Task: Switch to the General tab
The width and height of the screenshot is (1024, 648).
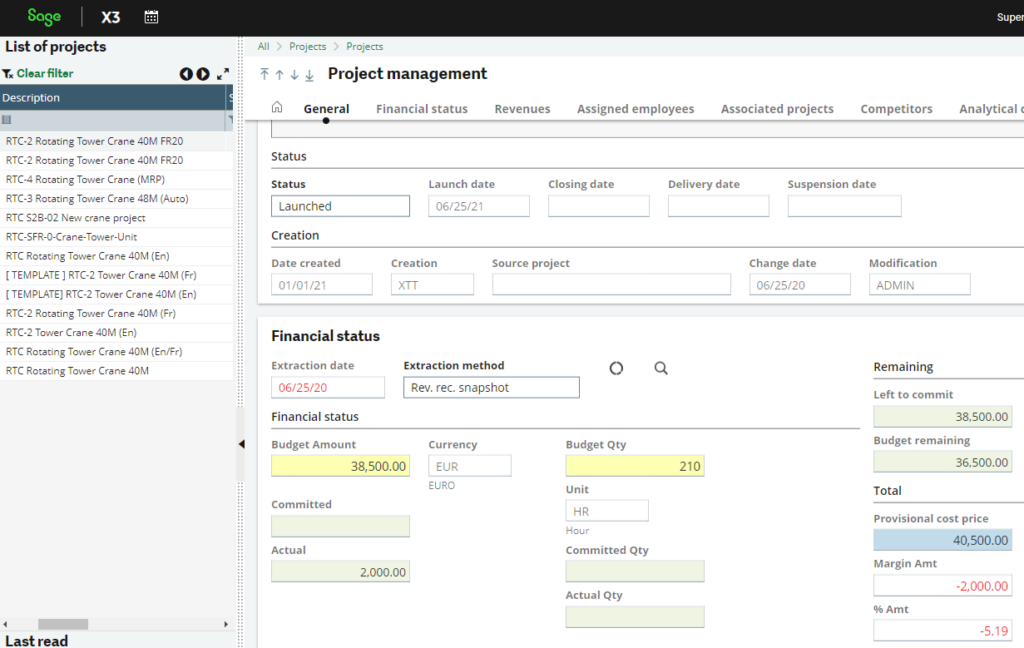Action: point(327,109)
